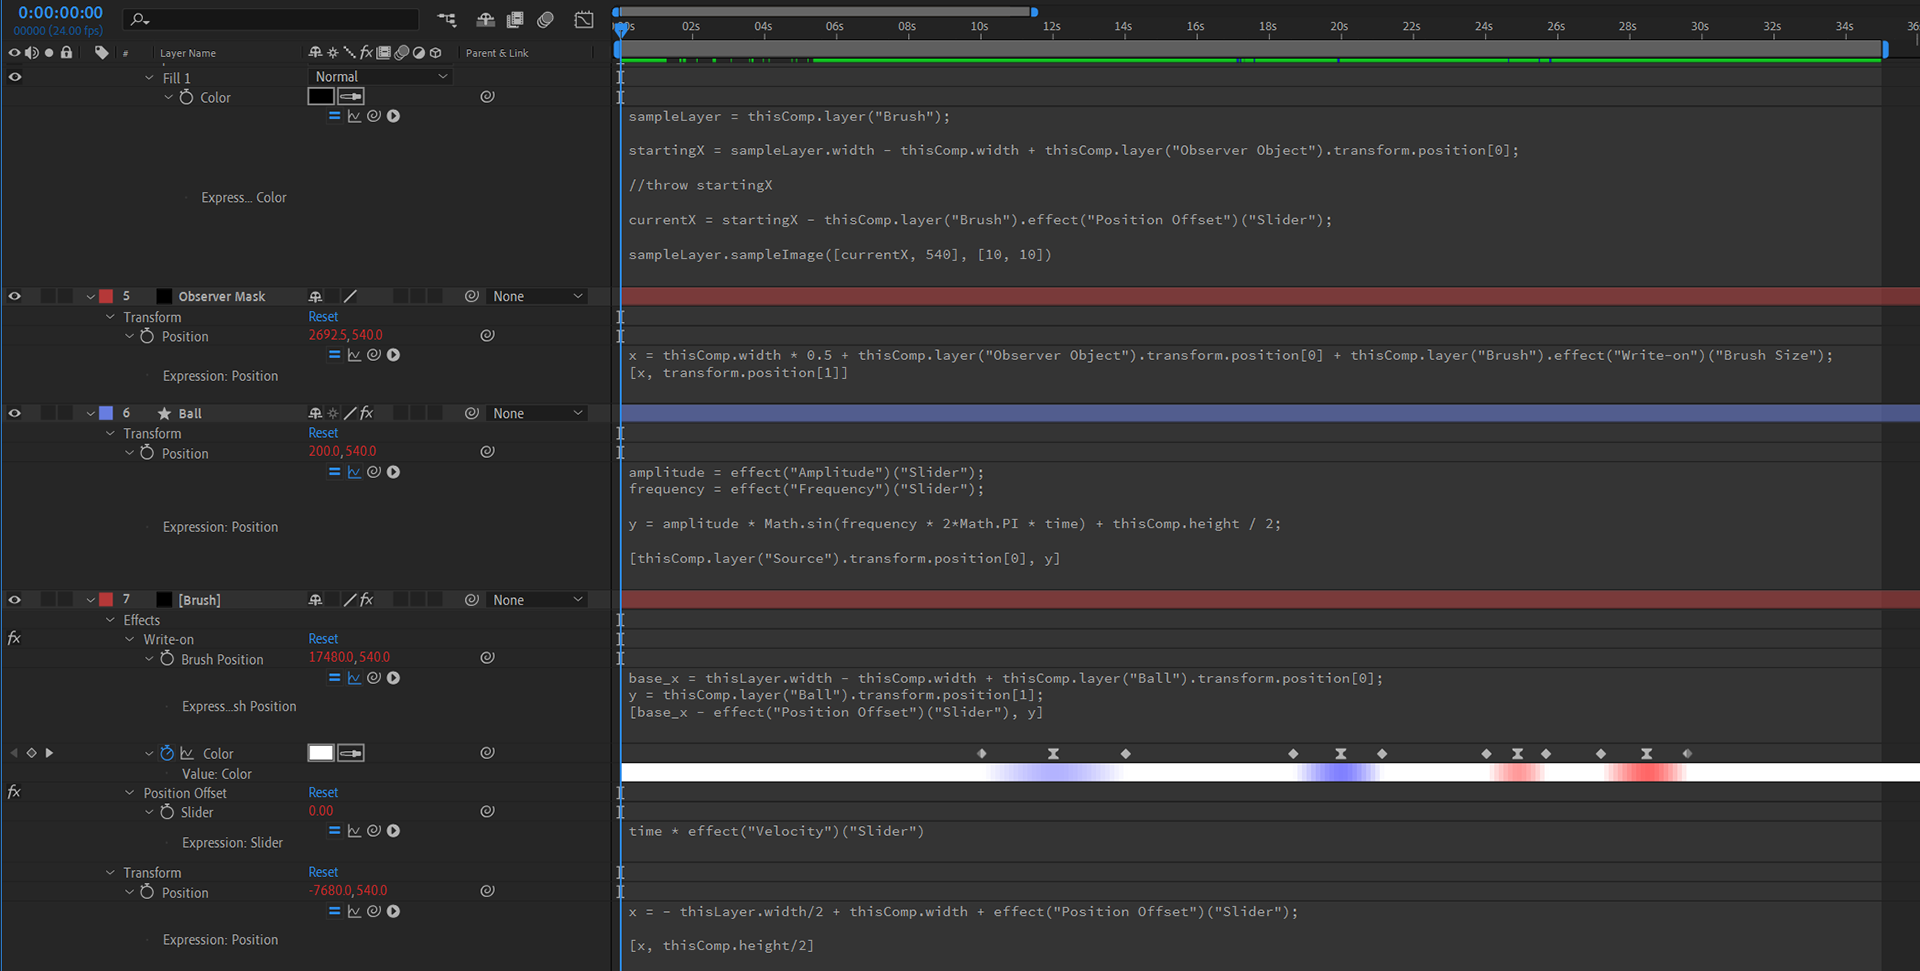Screen dimensions: 1920x971
Task: Collapse the Fill 1 group
Action: click(x=149, y=77)
